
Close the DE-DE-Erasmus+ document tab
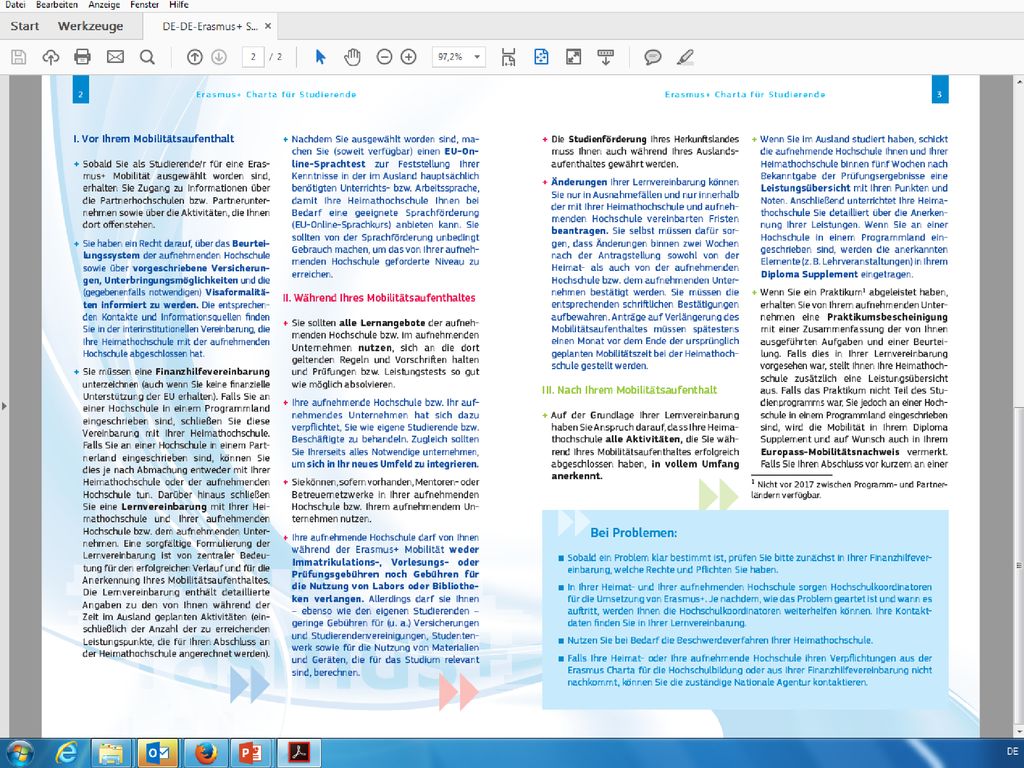pyautogui.click(x=268, y=27)
